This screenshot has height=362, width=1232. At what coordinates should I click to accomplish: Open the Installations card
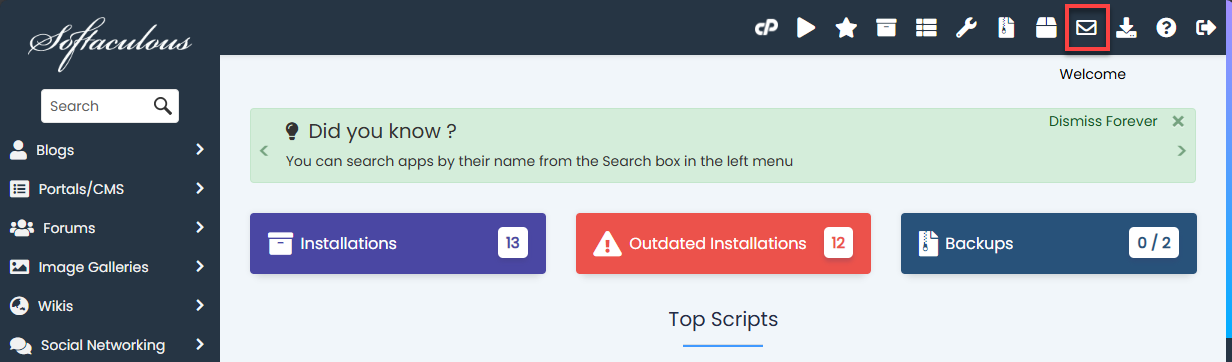[398, 243]
